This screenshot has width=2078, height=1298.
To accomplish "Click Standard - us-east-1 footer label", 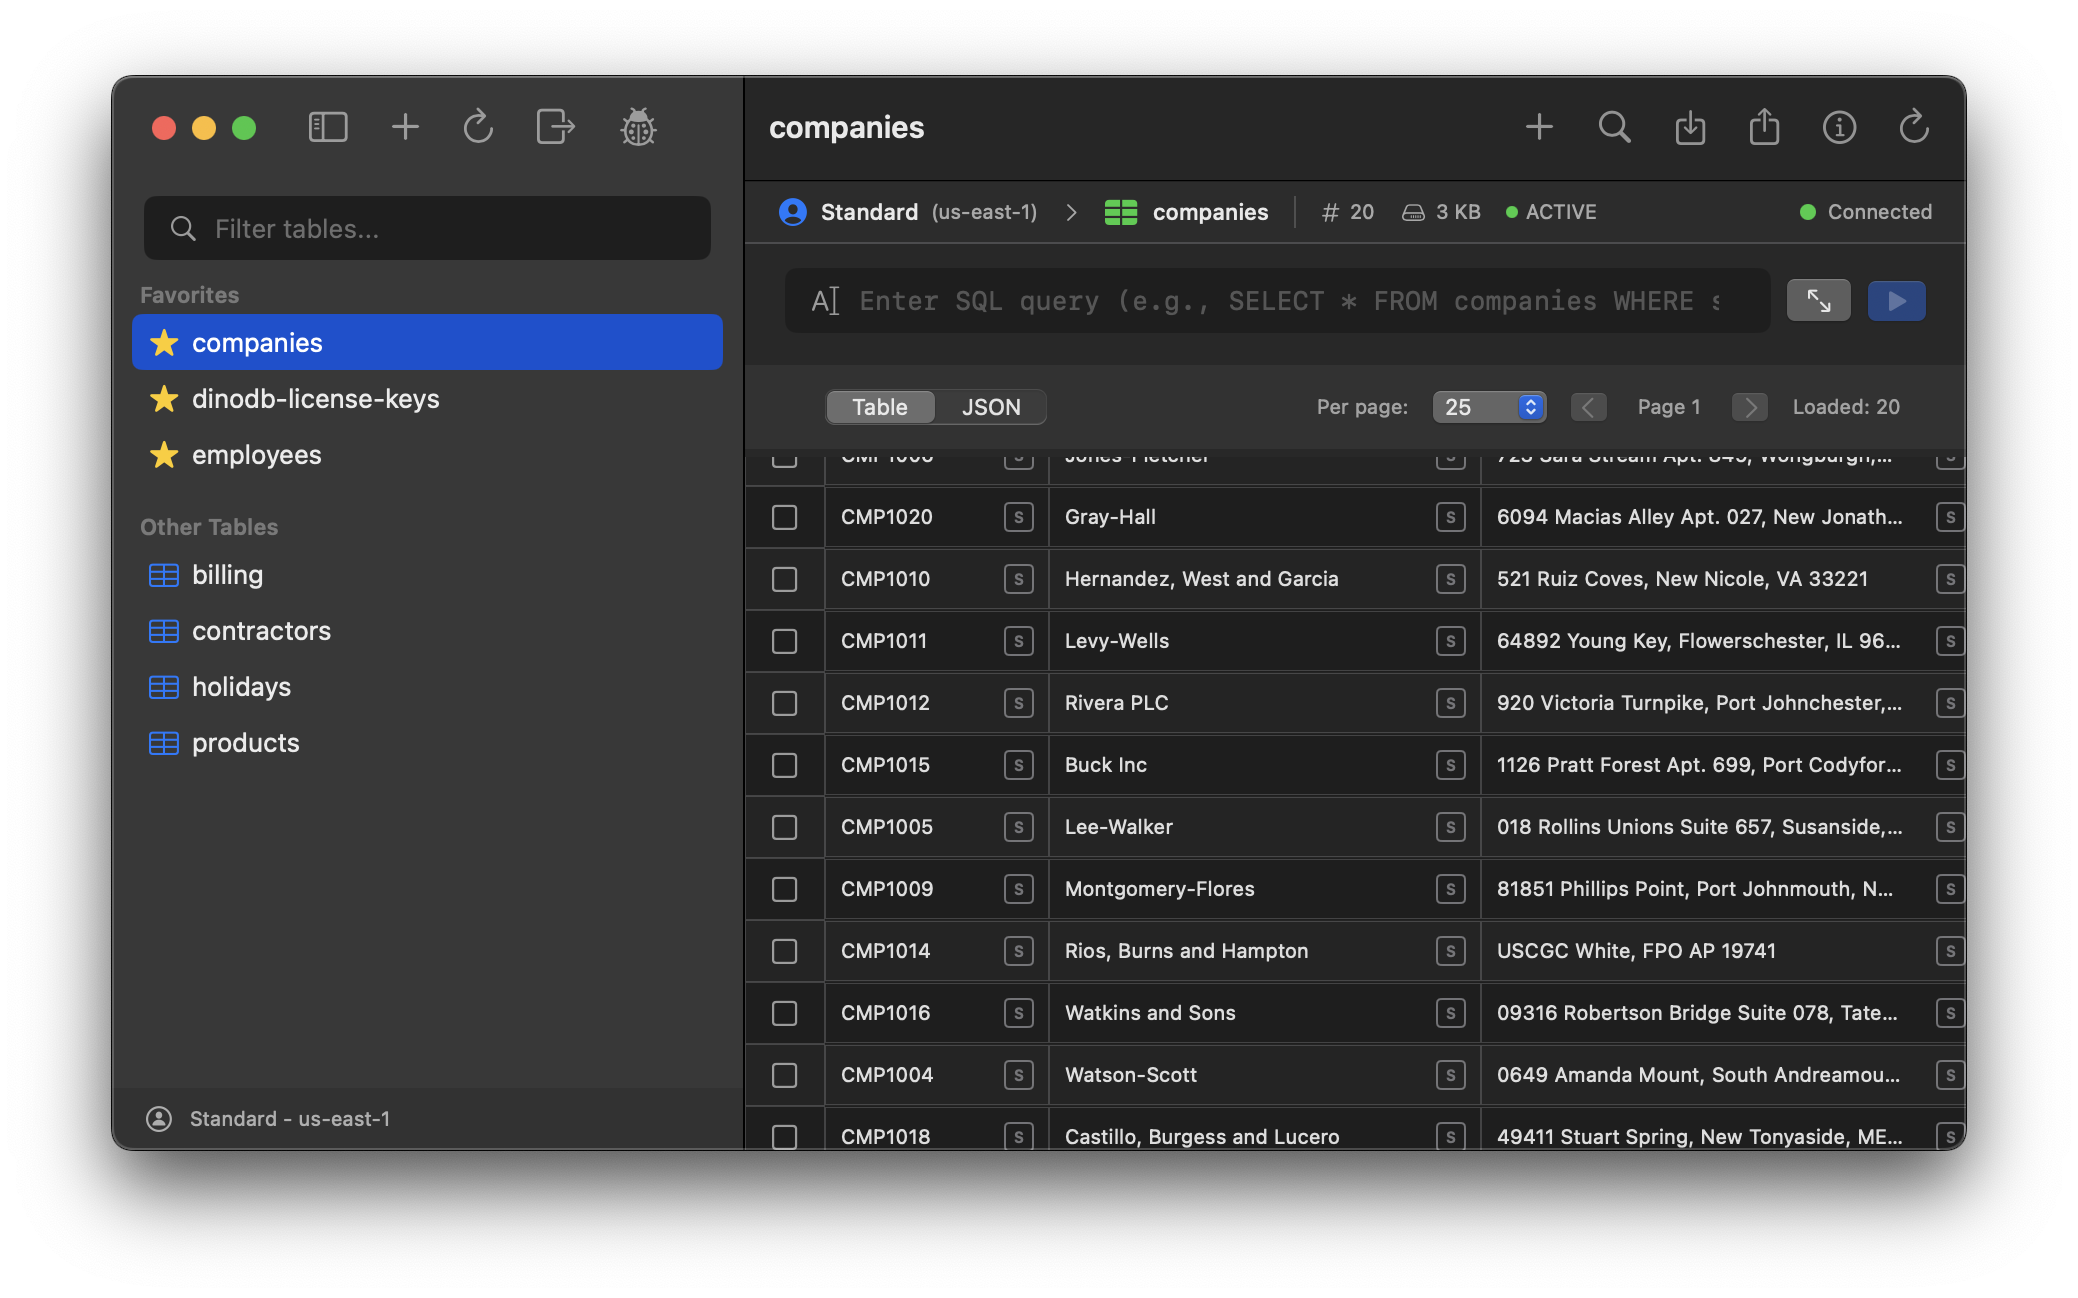I will (x=290, y=1119).
